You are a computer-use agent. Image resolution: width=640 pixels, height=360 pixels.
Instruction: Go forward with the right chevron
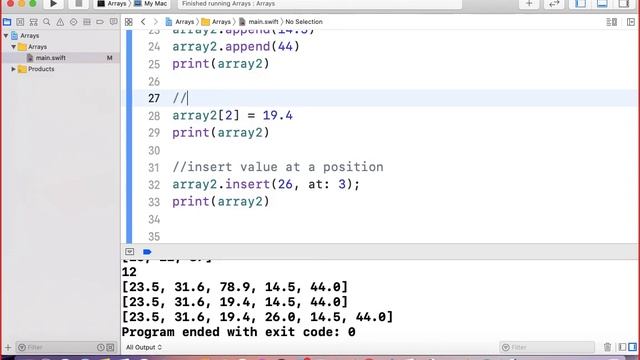click(x=155, y=22)
